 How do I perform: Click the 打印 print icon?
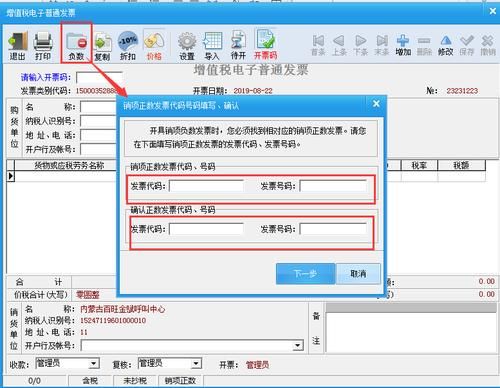43,46
